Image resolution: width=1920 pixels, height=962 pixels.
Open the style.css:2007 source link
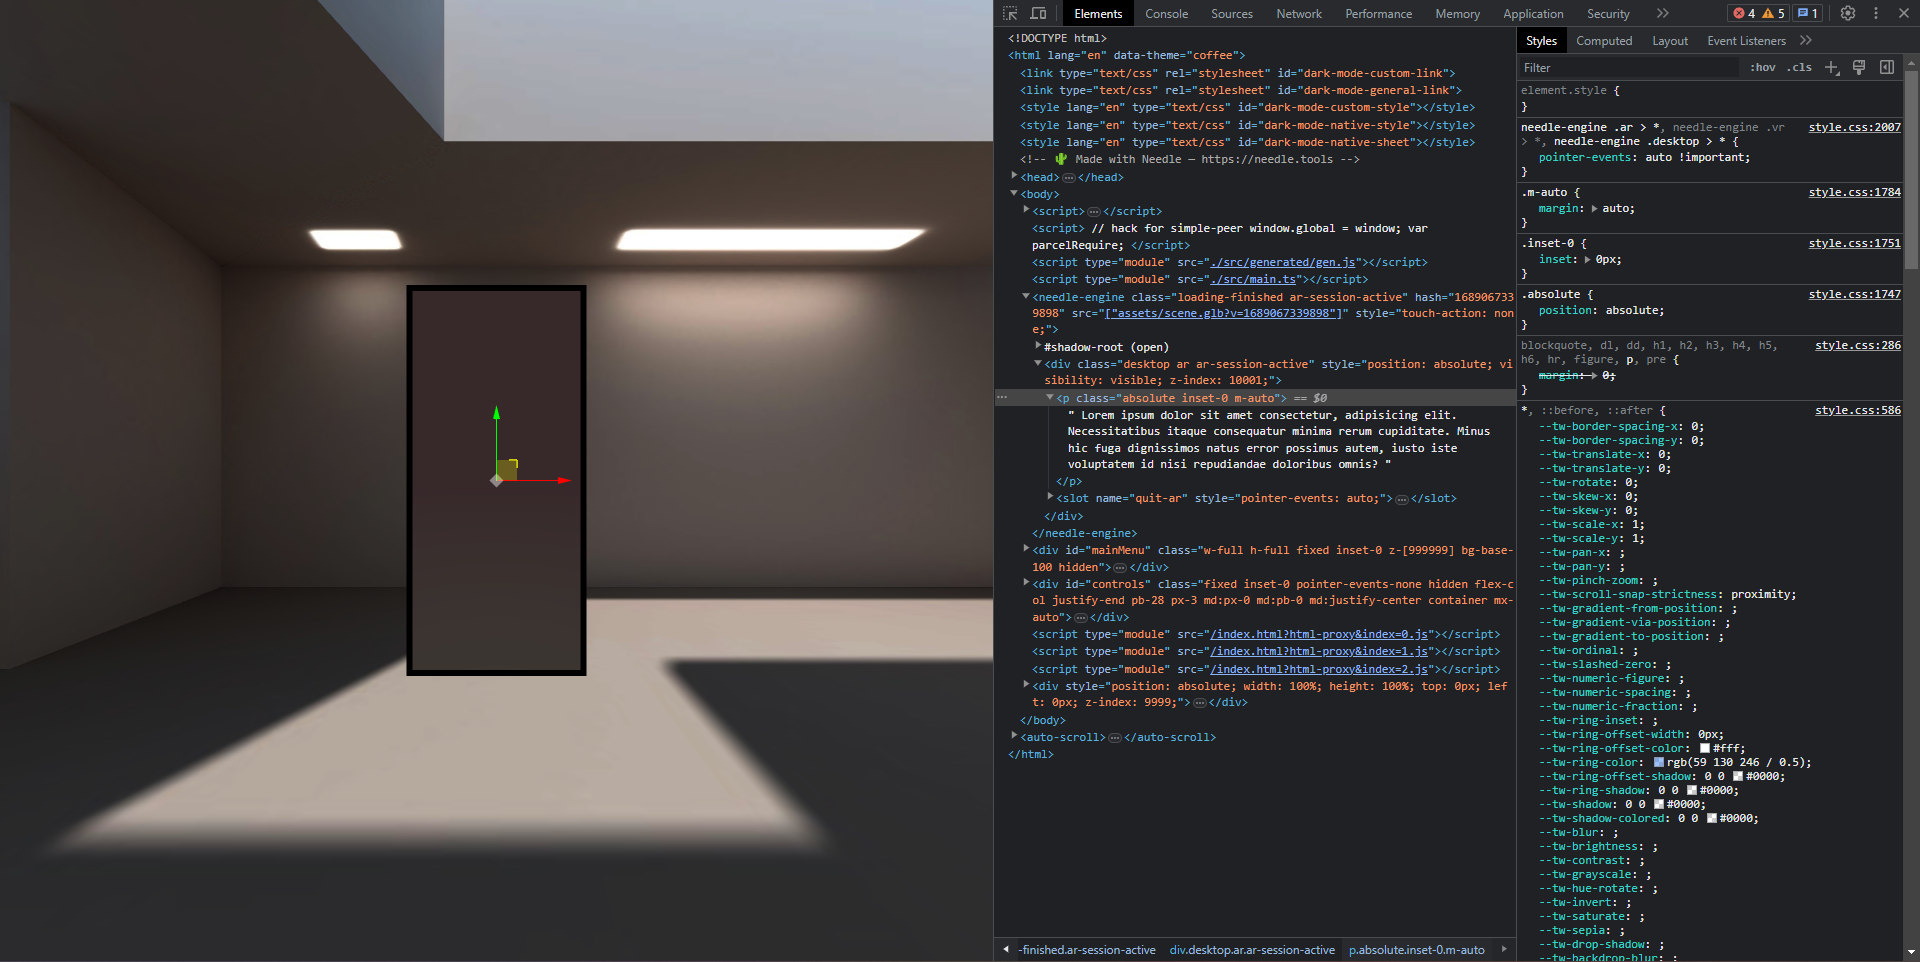(x=1854, y=127)
